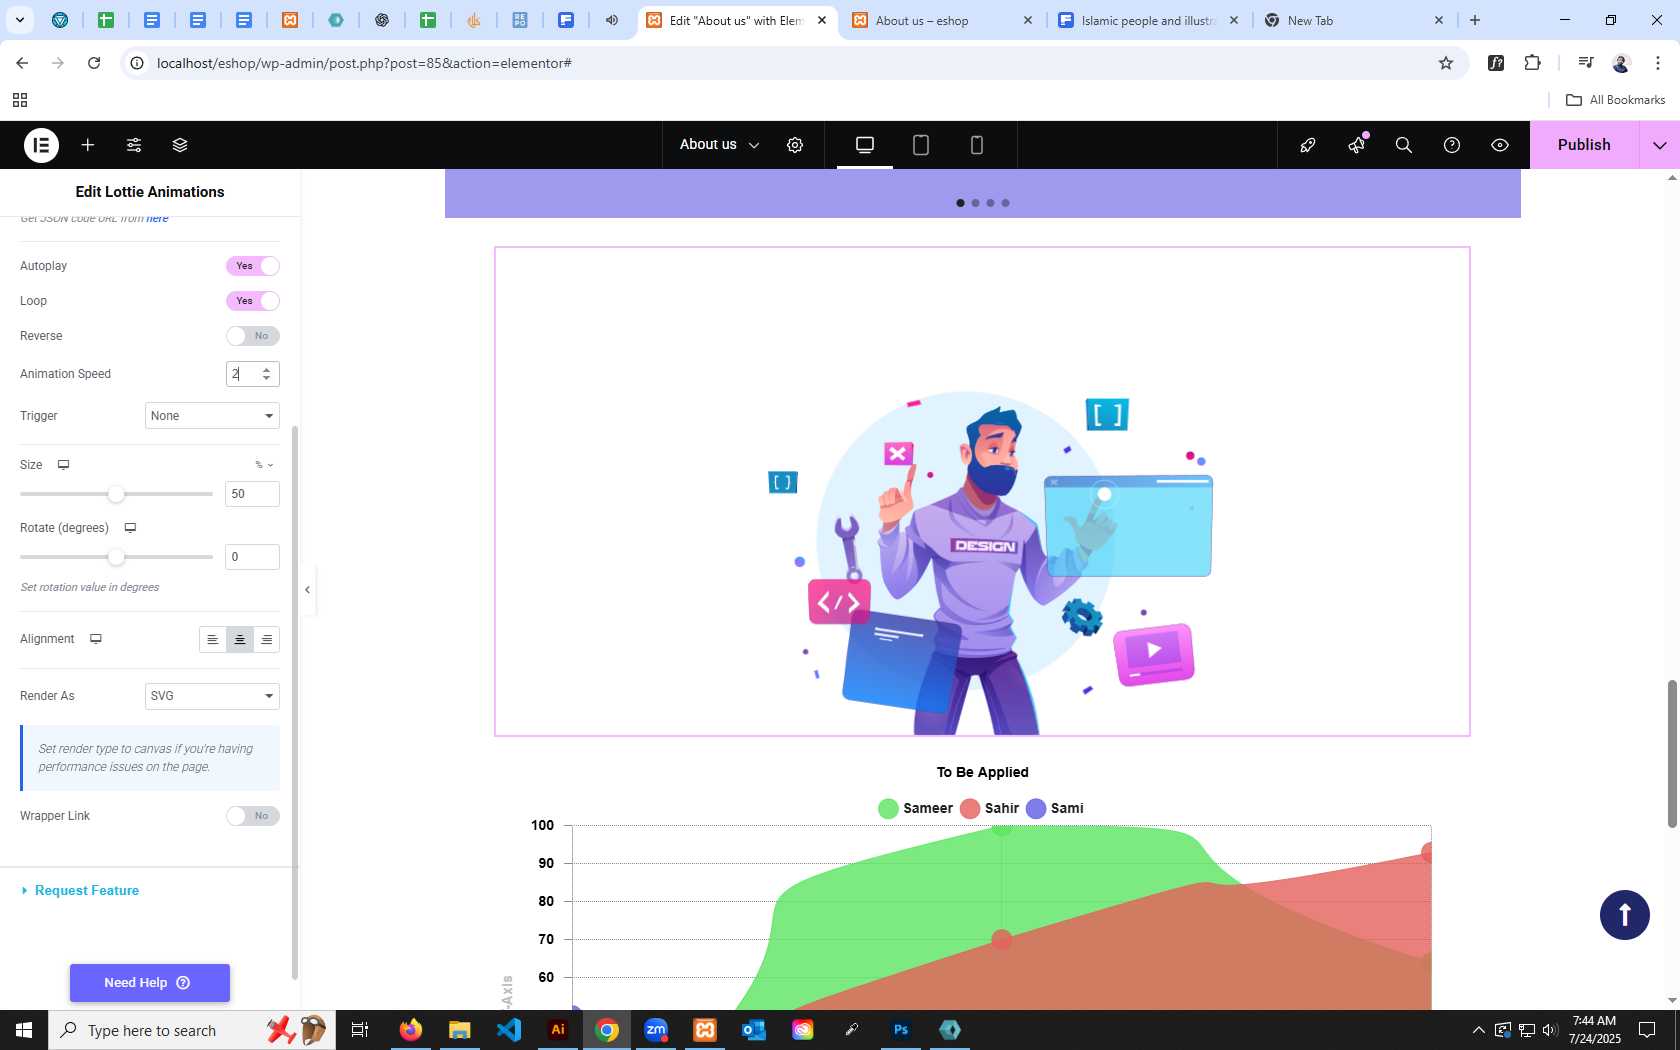Select the first carousel pagination dot

pyautogui.click(x=960, y=203)
